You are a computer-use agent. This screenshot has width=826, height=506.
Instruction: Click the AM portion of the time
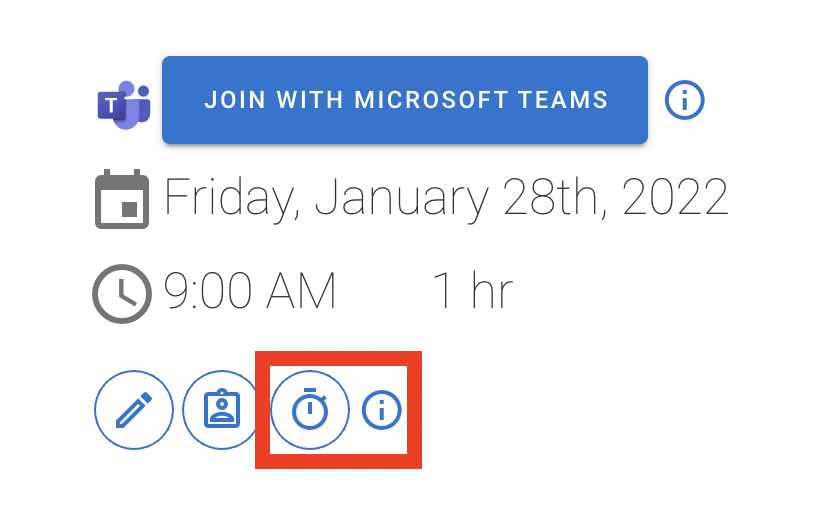301,291
